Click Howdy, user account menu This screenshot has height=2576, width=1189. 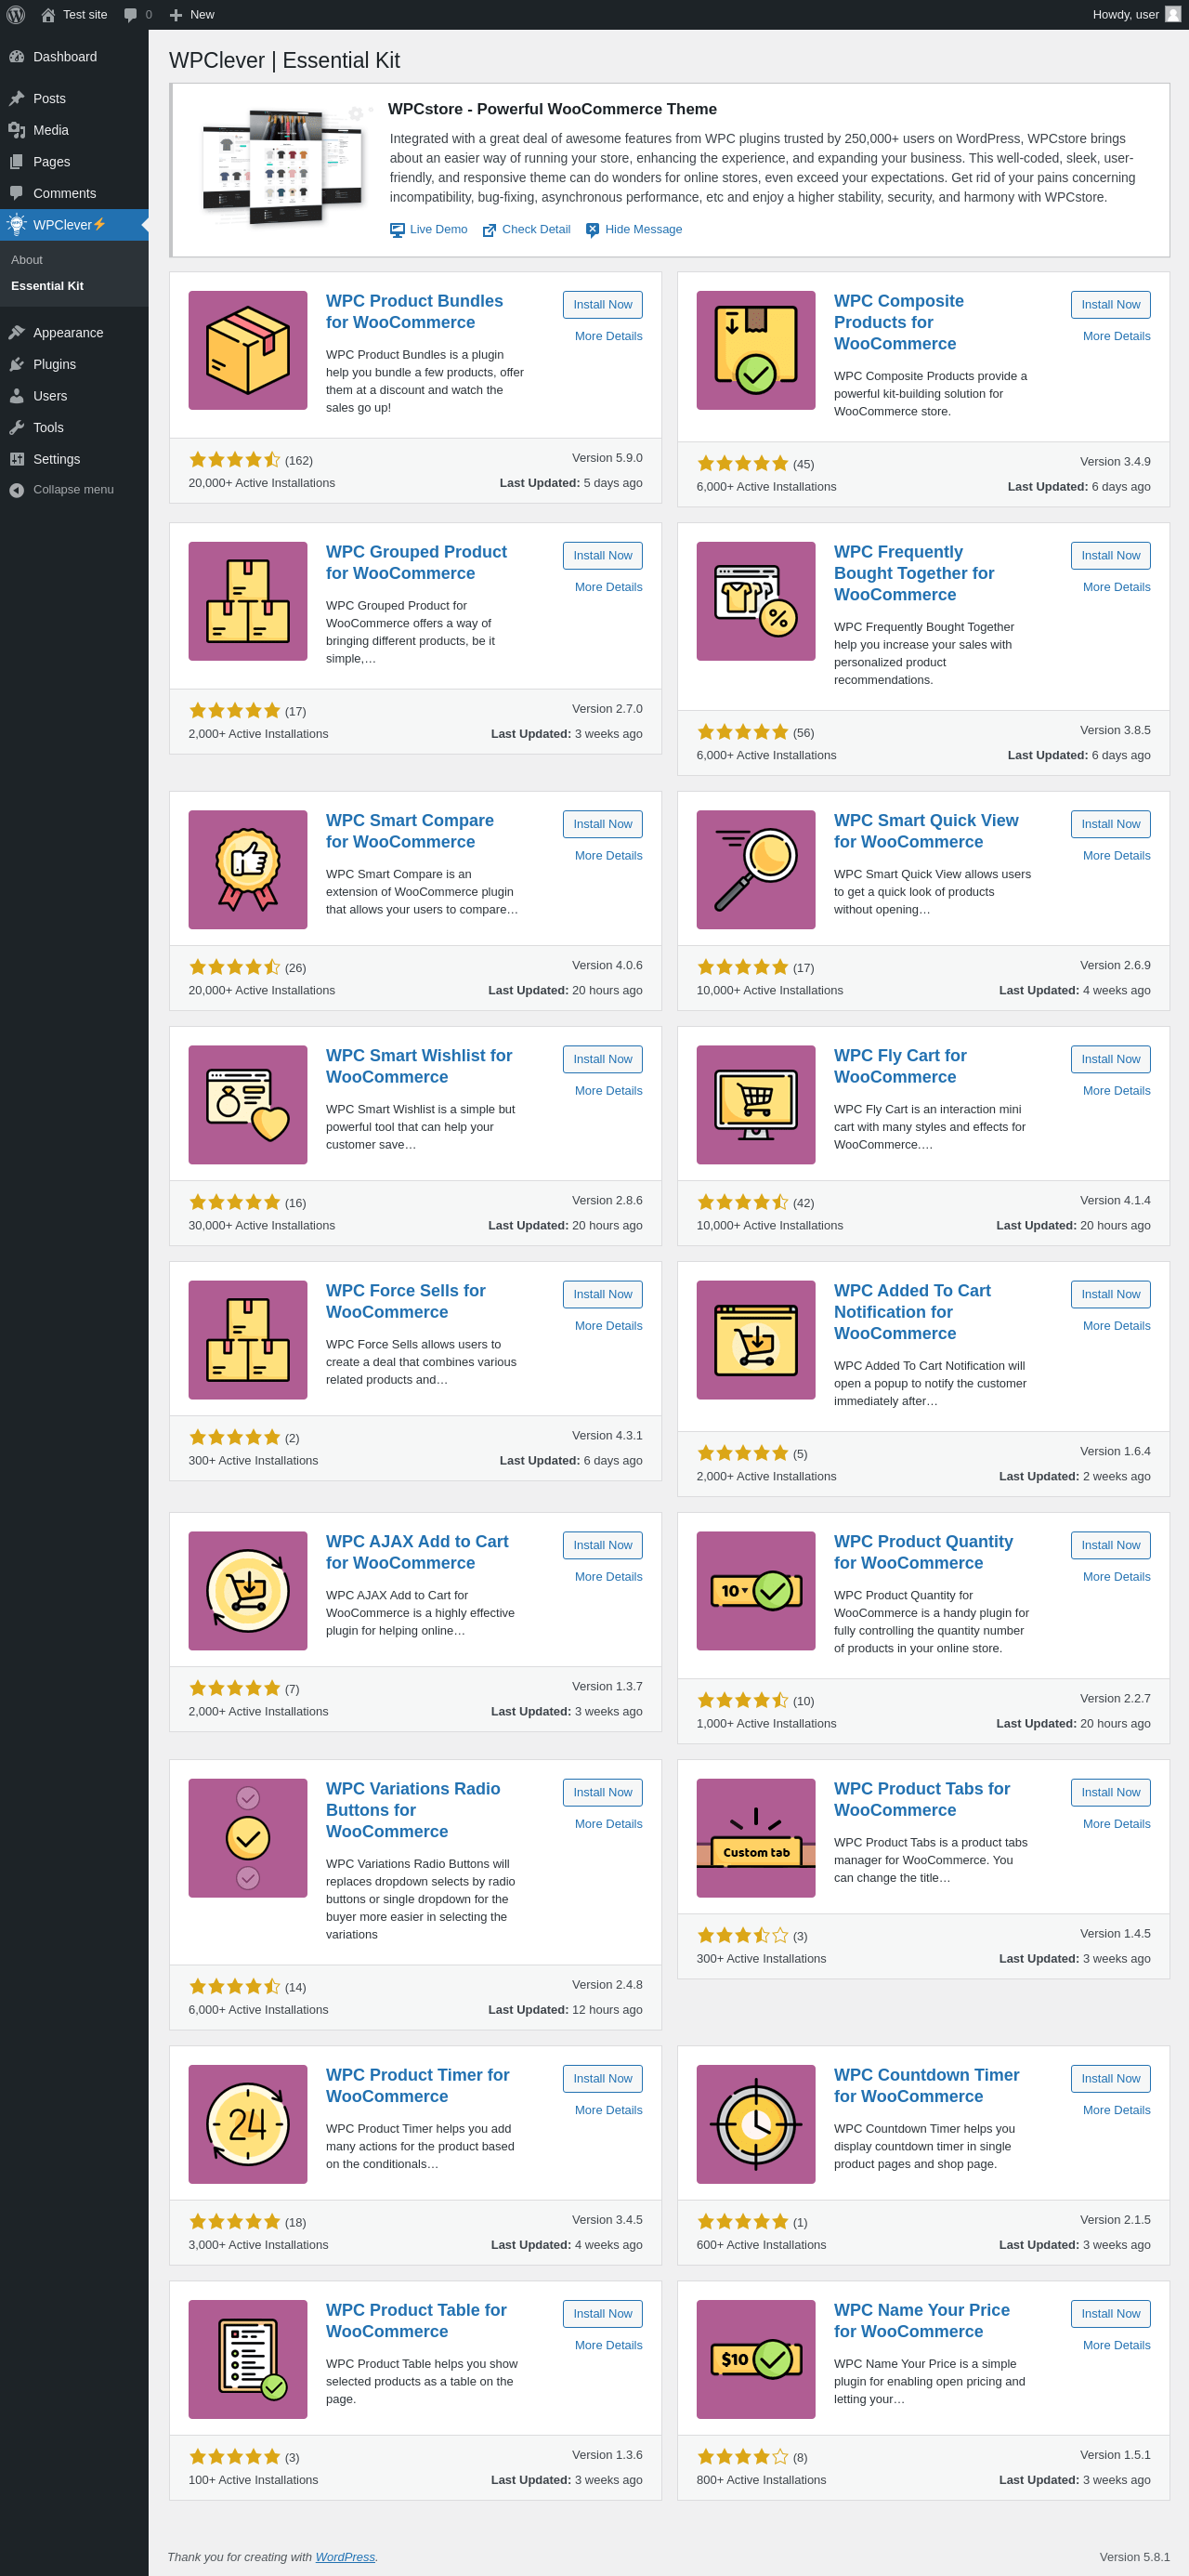pyautogui.click(x=1136, y=14)
